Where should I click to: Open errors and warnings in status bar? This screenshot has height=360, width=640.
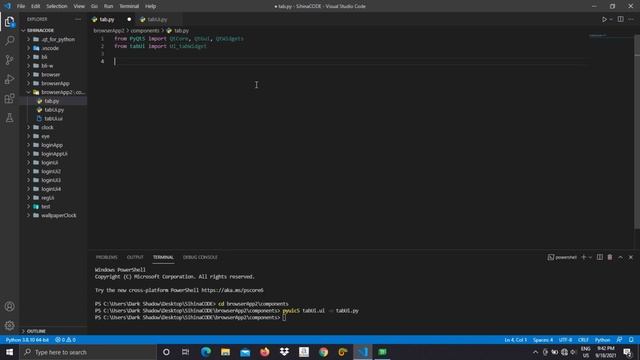65,340
